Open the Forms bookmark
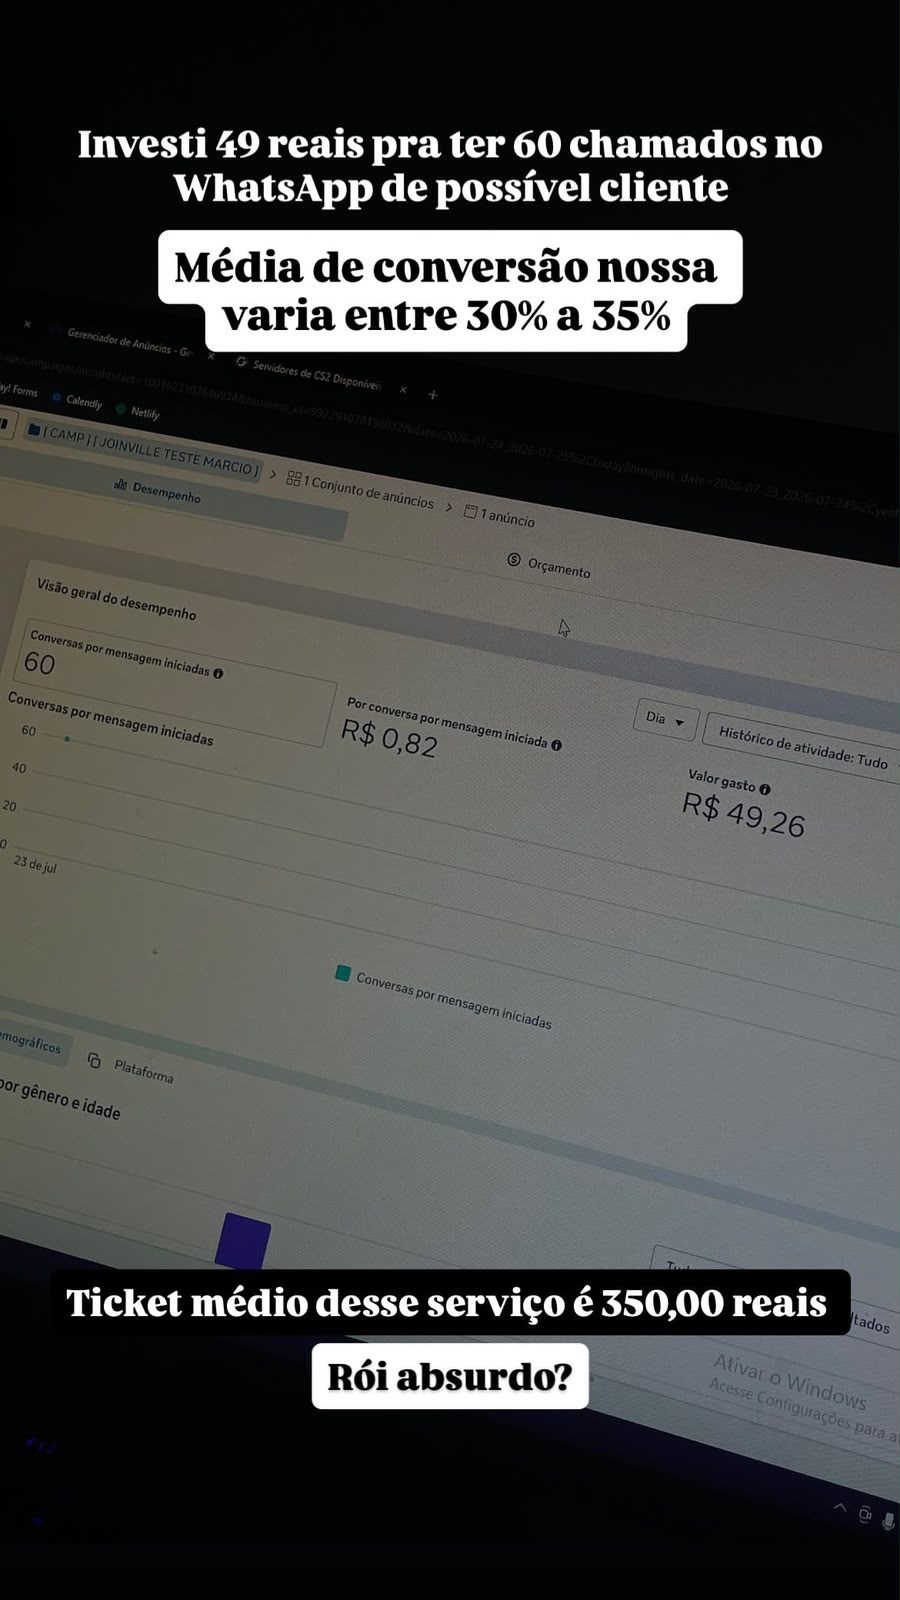This screenshot has height=1600, width=900. tap(19, 389)
